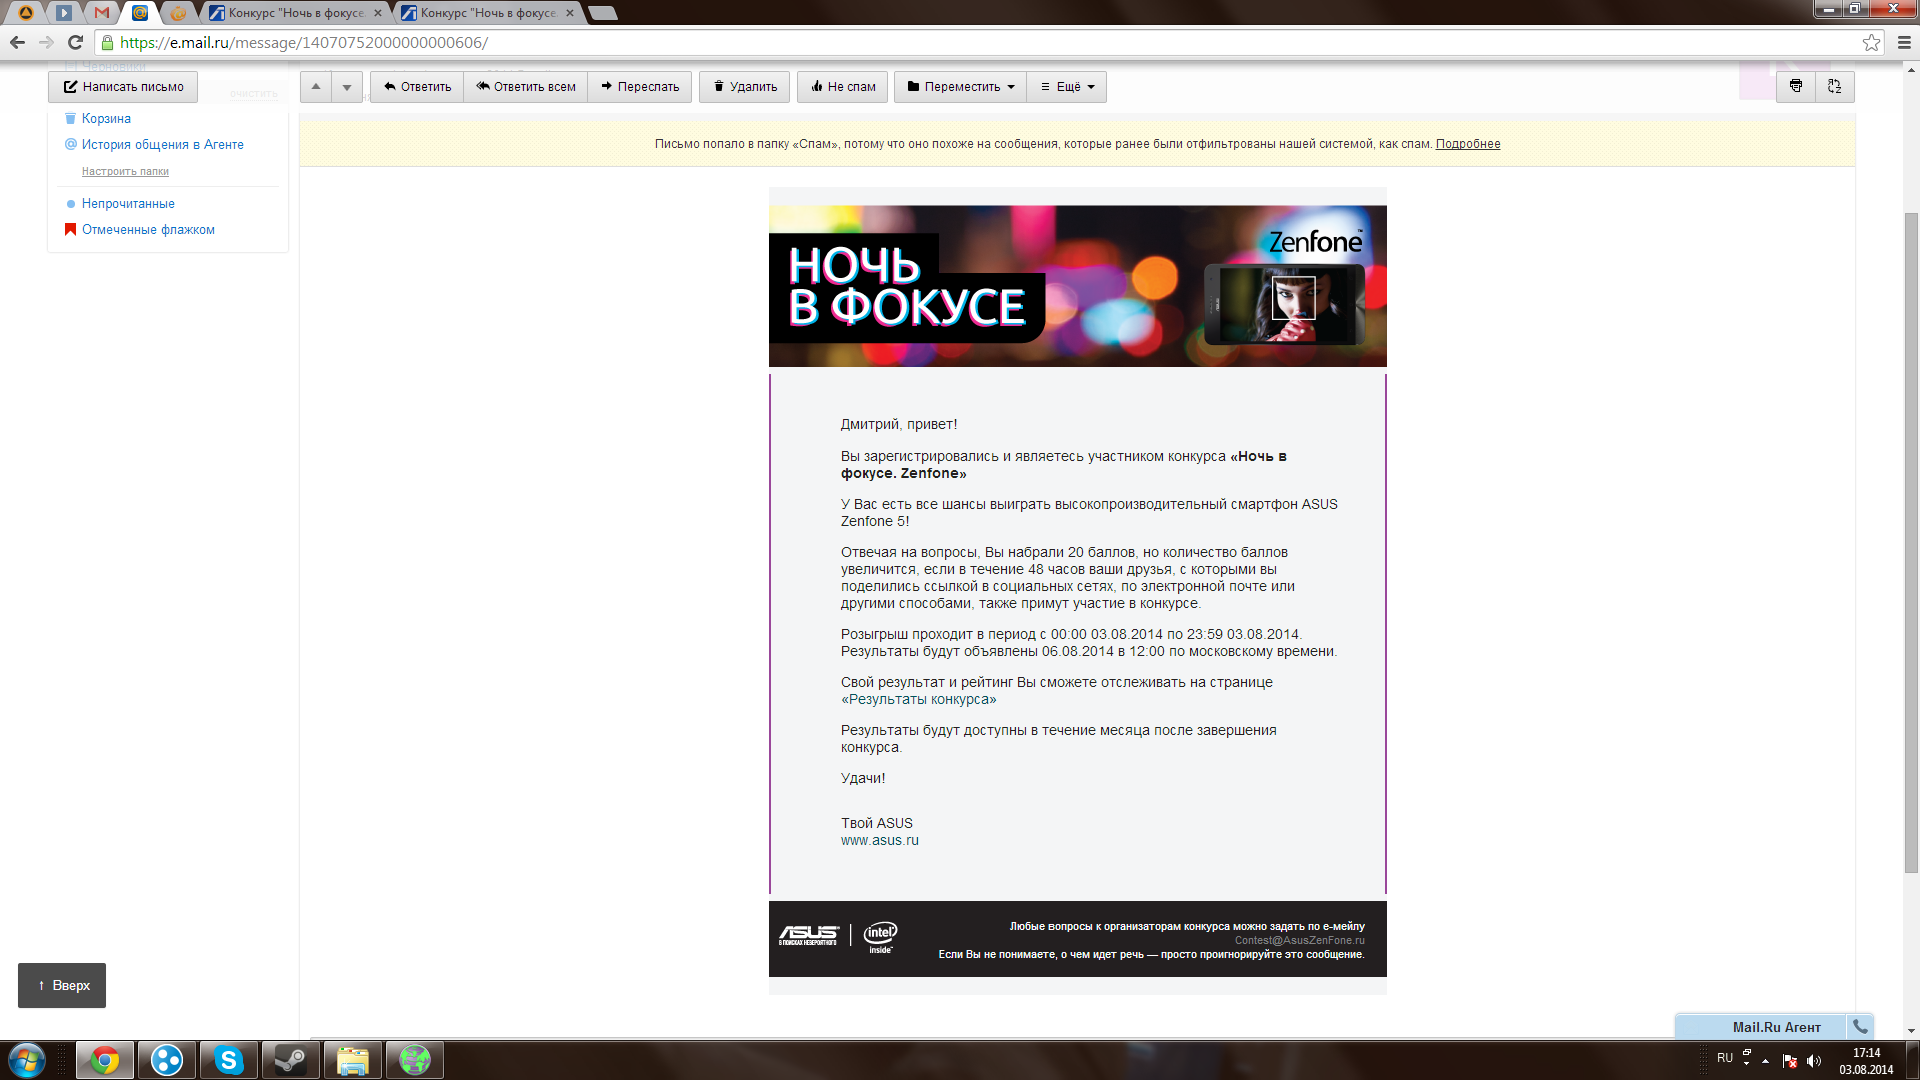Open a new browser tab
Viewport: 1920px width, 1080px height.
click(x=602, y=13)
